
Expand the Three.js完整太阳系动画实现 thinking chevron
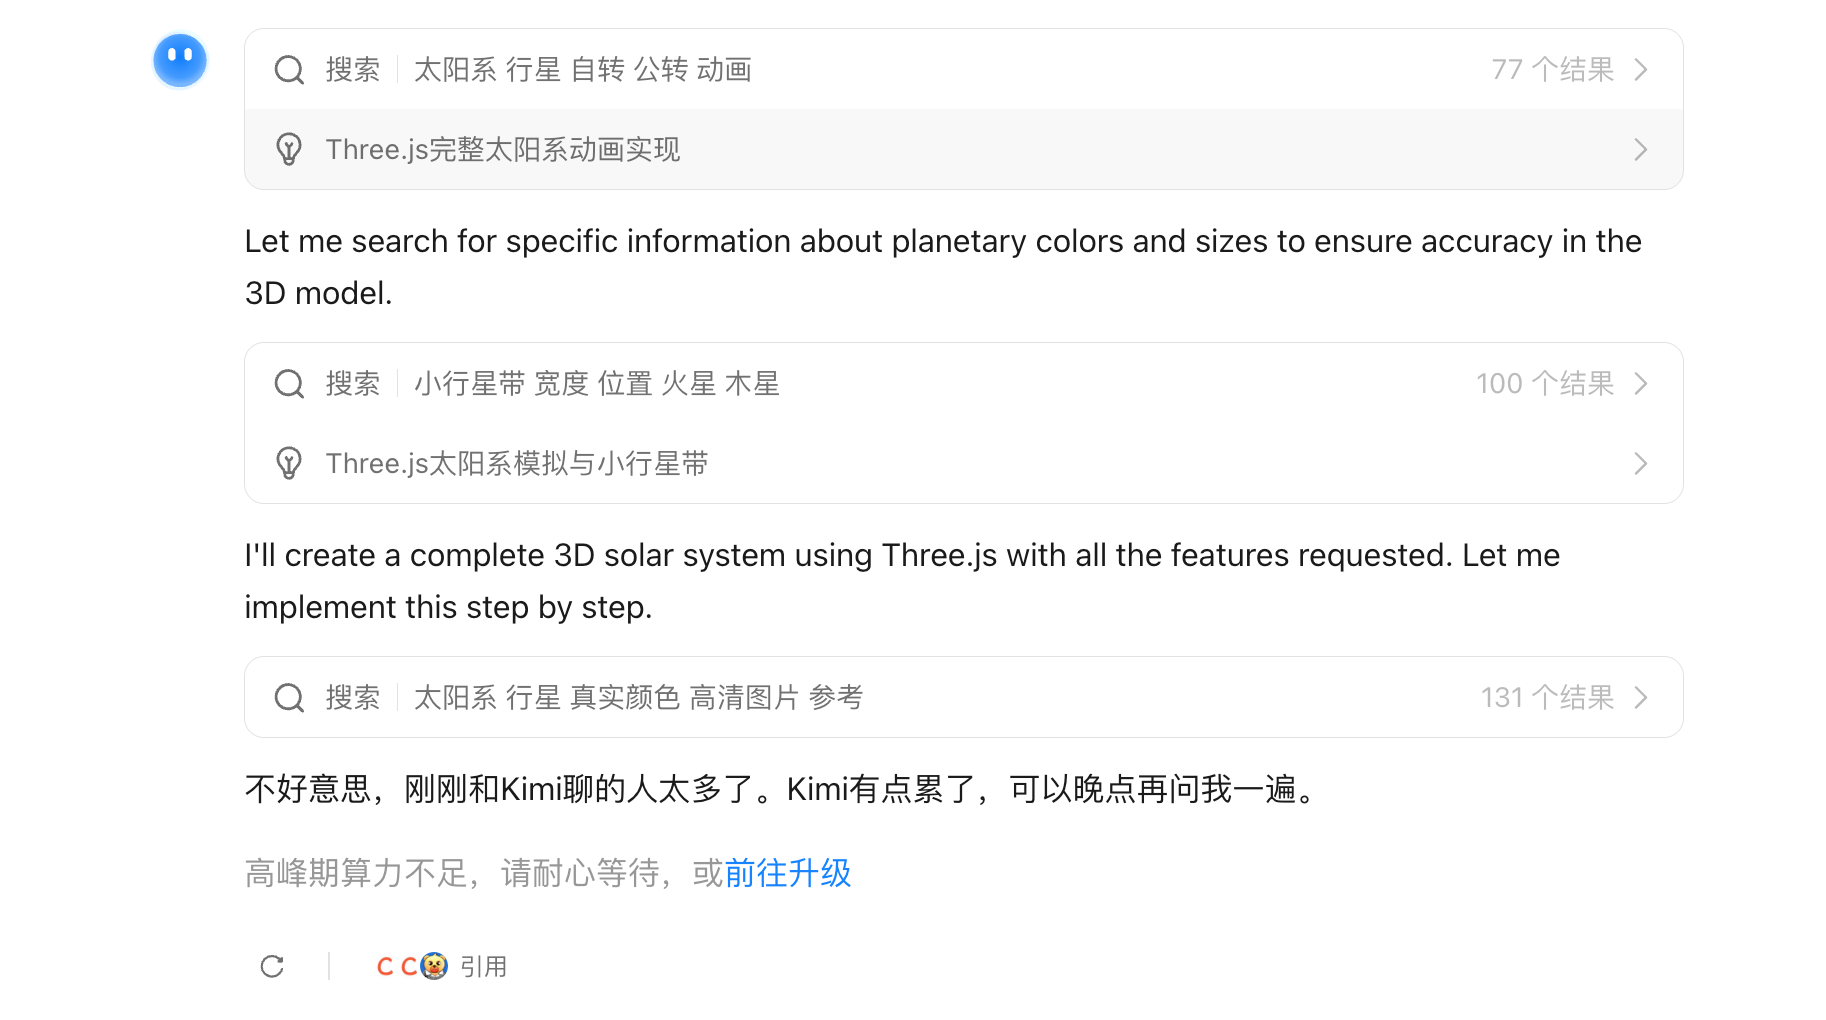coord(1640,150)
